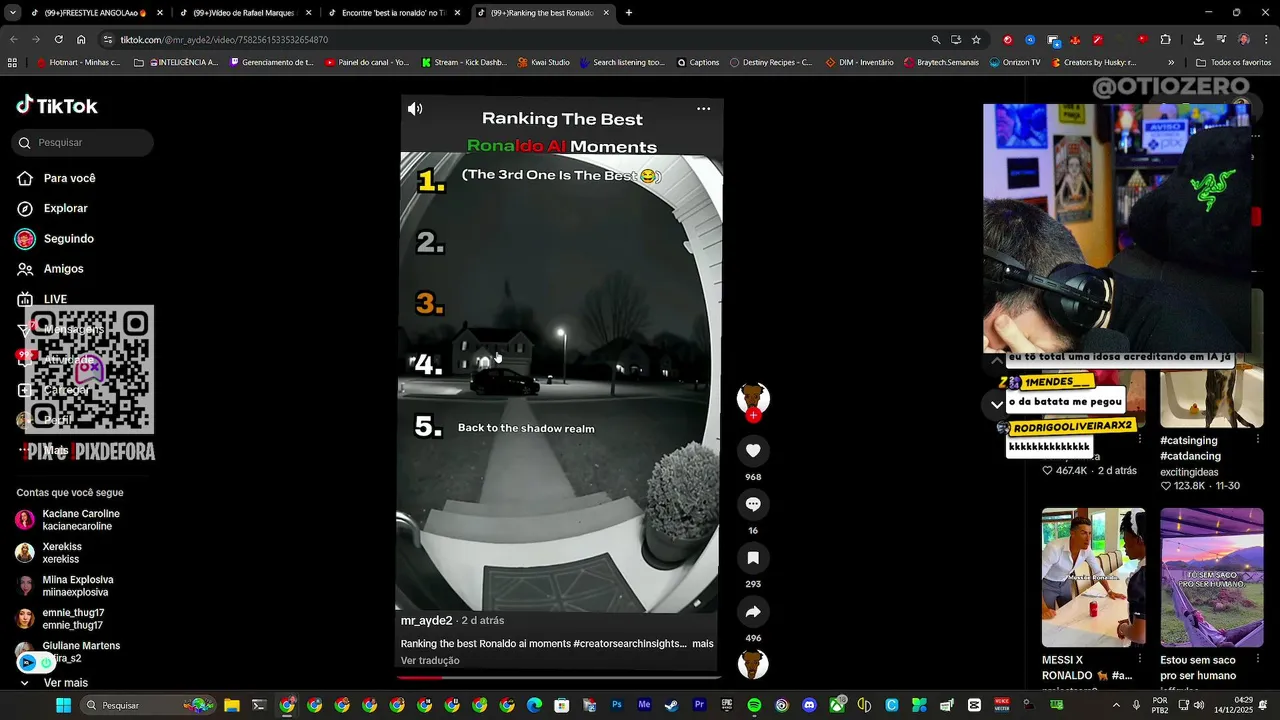Image resolution: width=1280 pixels, height=720 pixels.
Task: Open the video creator's avatar
Action: (753, 397)
